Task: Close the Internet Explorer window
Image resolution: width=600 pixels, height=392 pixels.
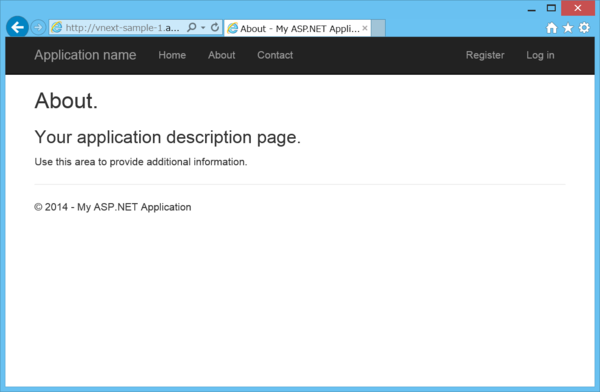Action: point(578,8)
